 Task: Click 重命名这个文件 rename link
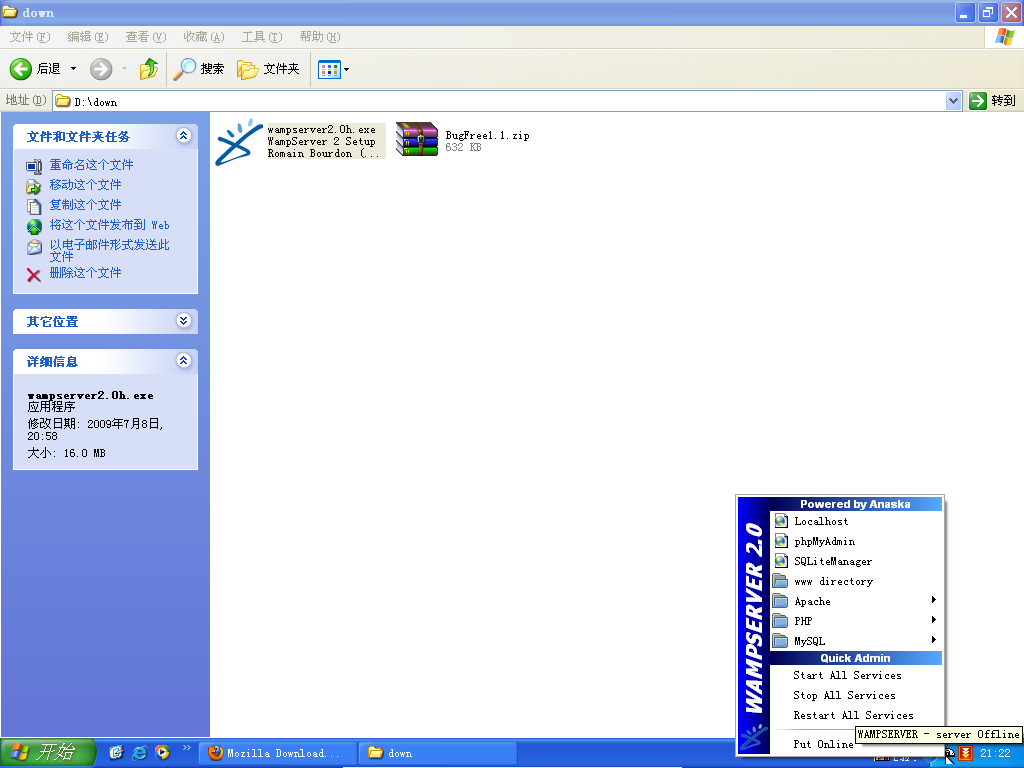click(91, 165)
